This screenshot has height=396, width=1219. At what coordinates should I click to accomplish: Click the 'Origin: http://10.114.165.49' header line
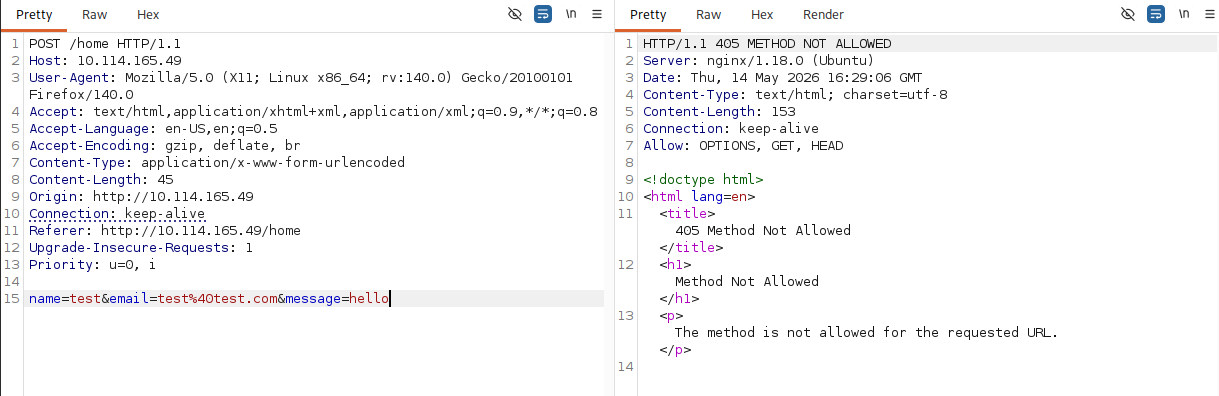pos(141,197)
